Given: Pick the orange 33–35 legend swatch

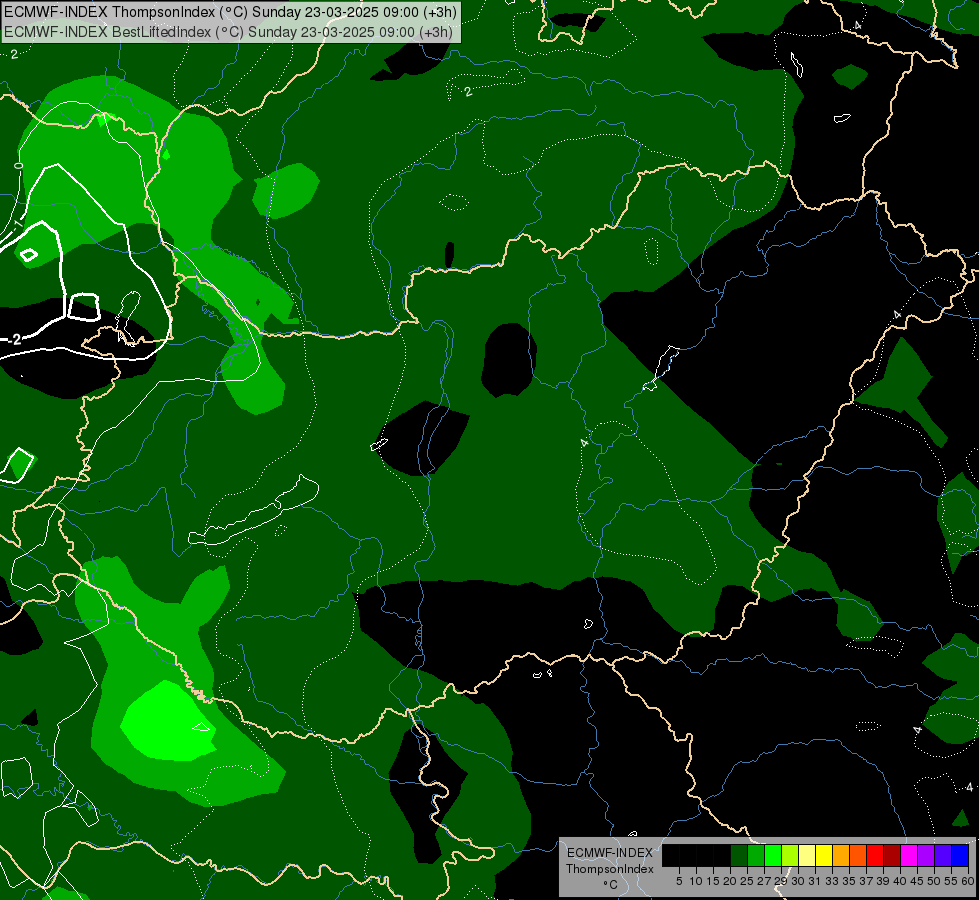Looking at the screenshot, I should point(841,855).
